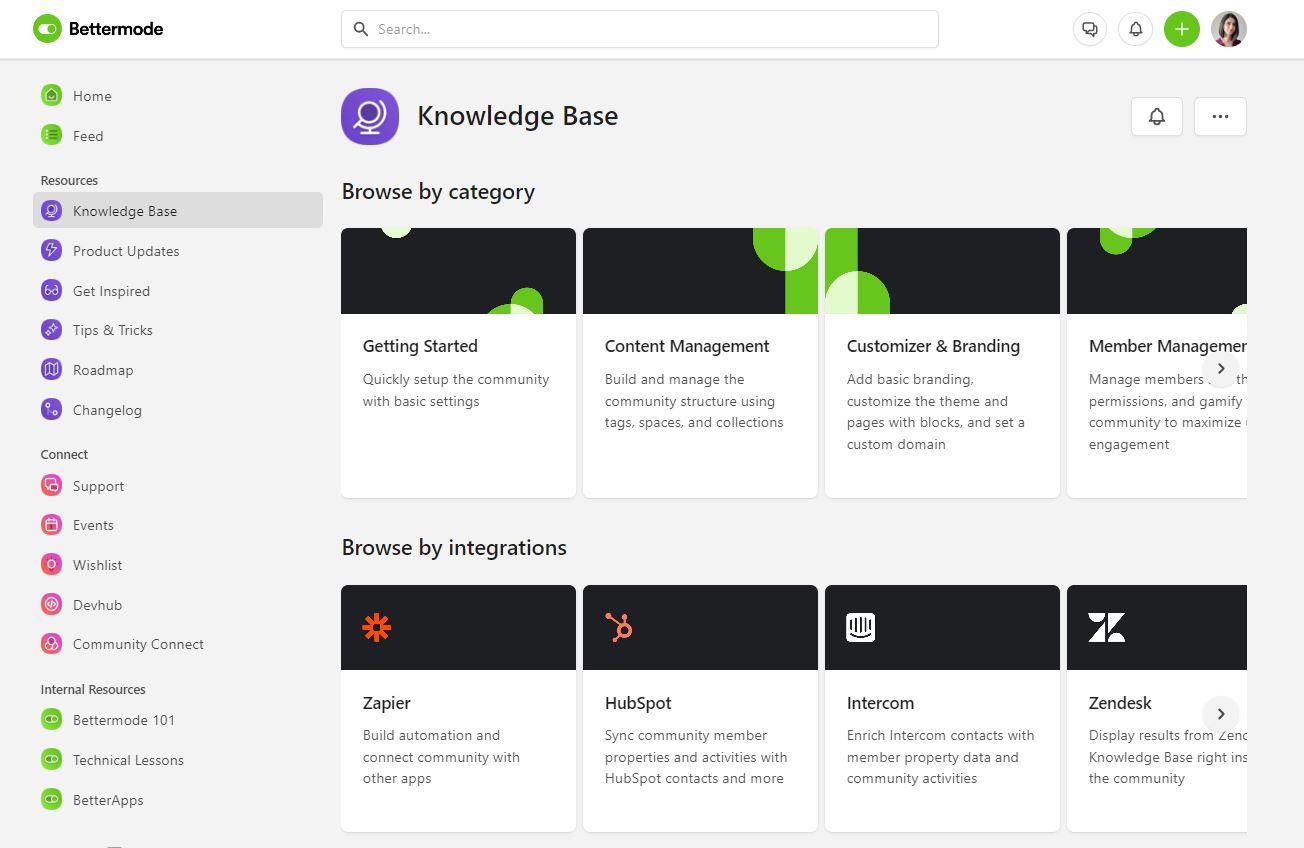
Task: Click the Support sidebar icon
Action: click(51, 486)
